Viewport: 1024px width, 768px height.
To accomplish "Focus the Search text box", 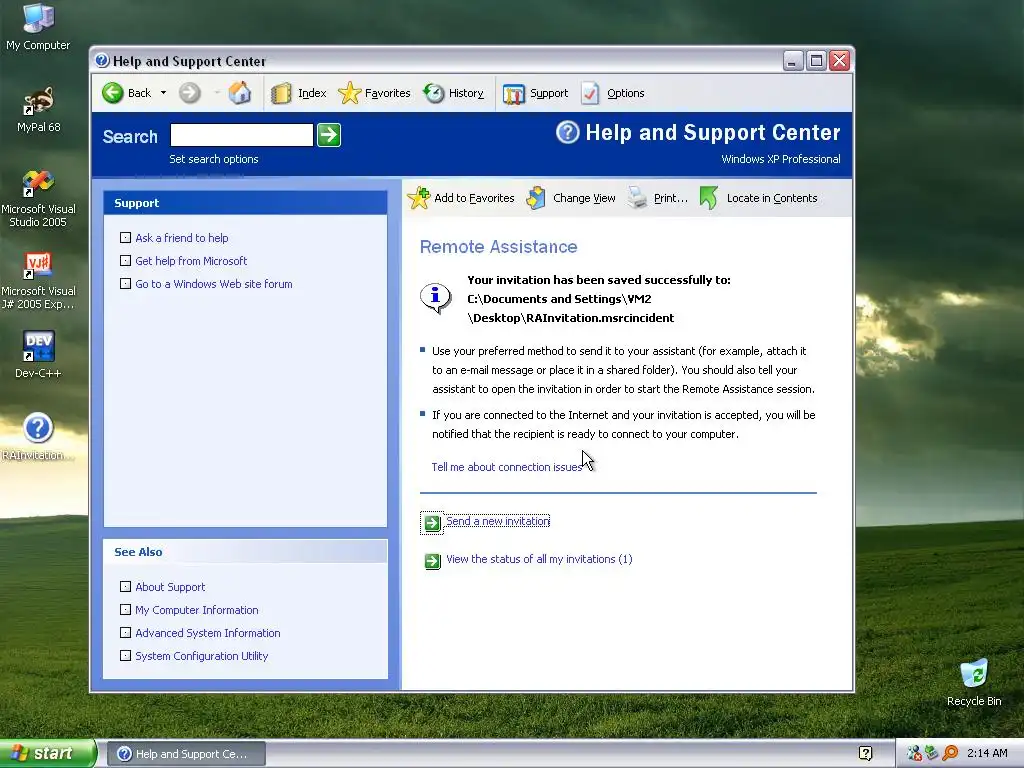I will [242, 135].
